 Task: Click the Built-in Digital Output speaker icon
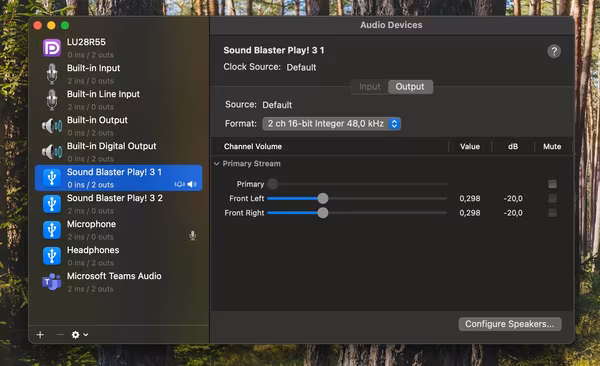click(x=52, y=152)
